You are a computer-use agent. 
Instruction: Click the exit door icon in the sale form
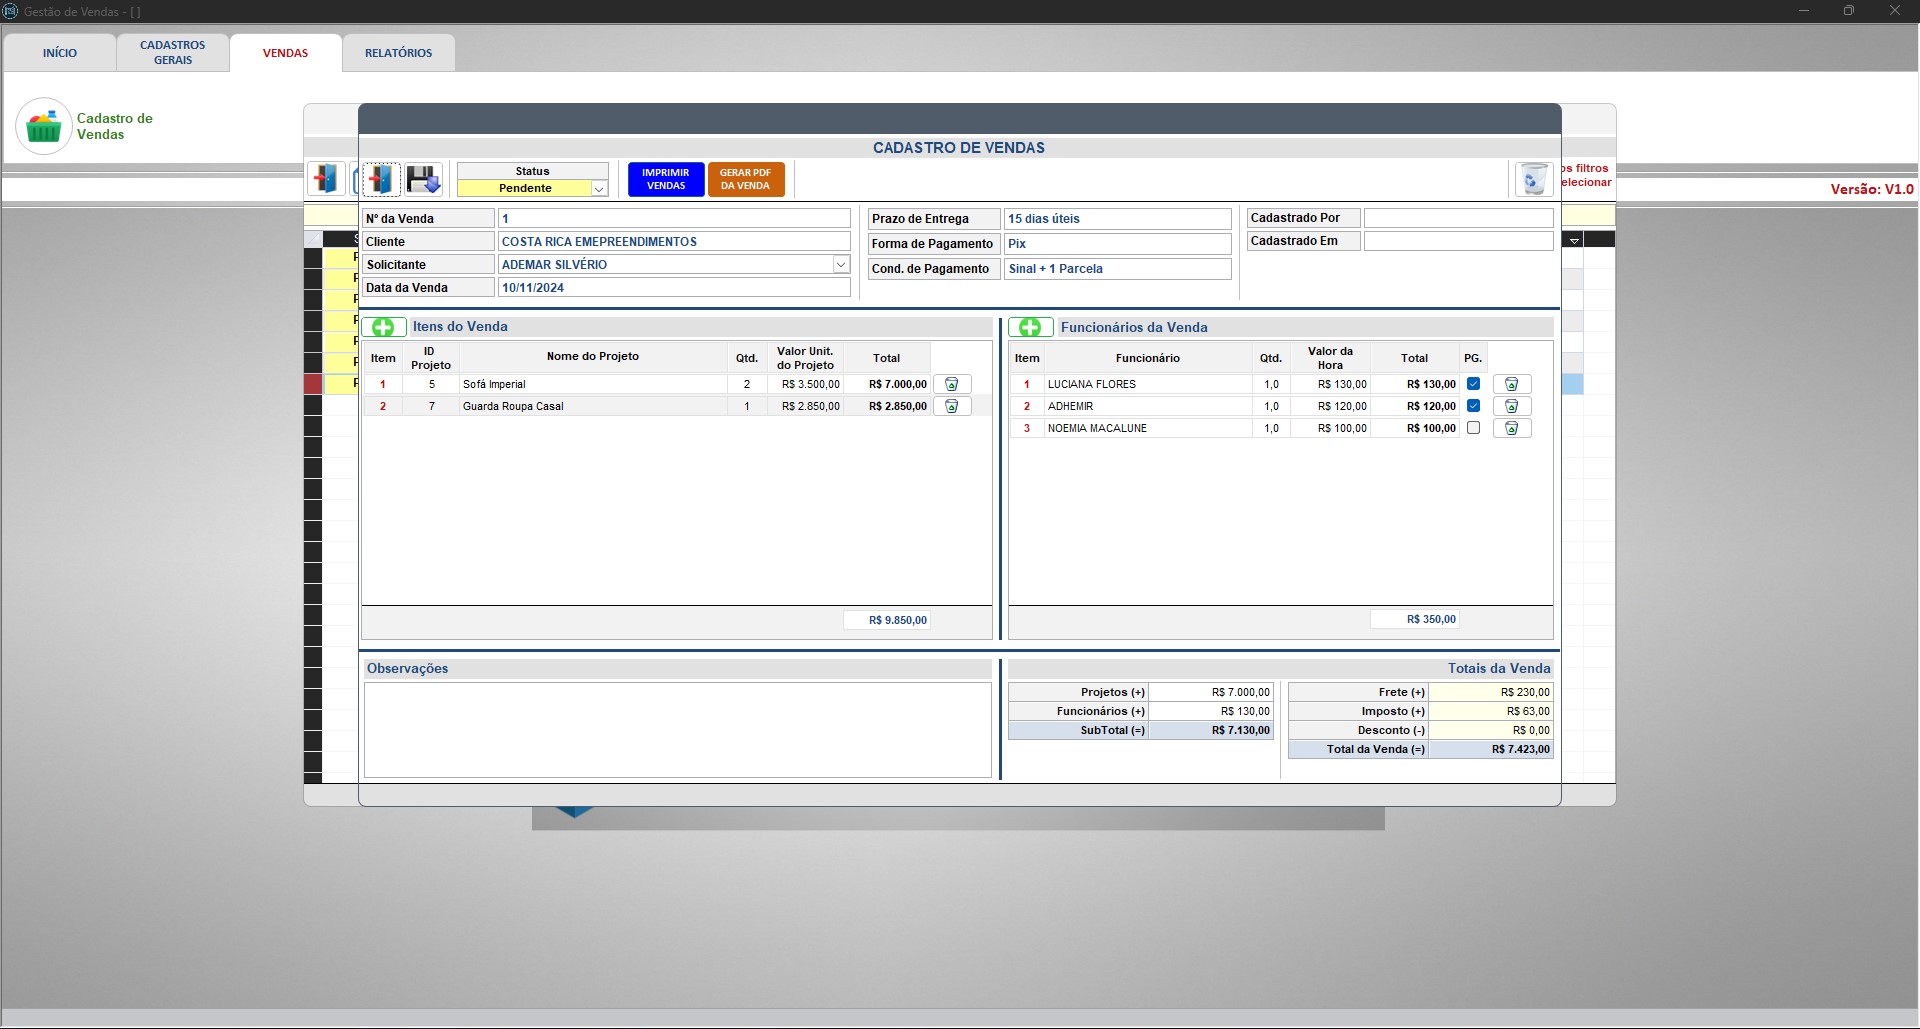pos(380,179)
